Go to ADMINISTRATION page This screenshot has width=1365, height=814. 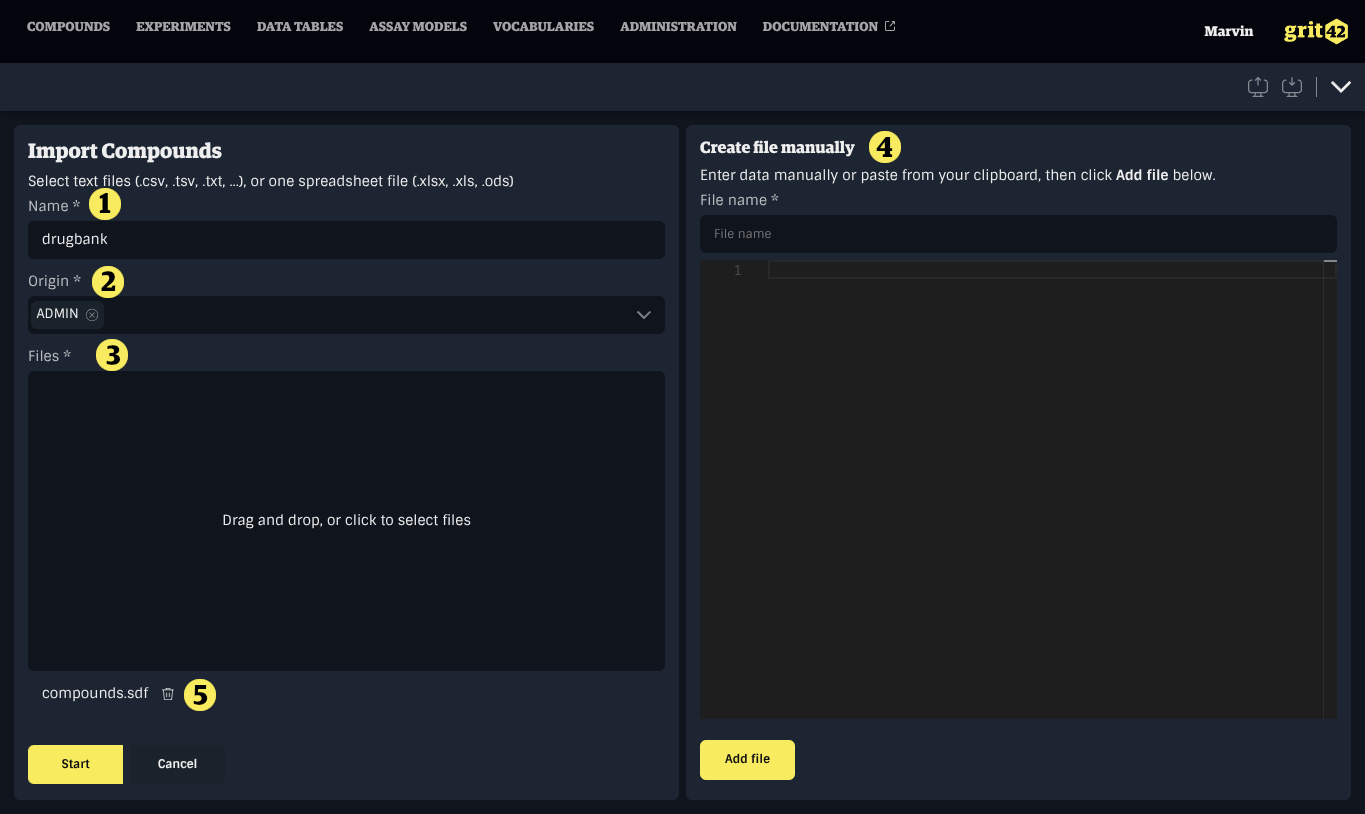pos(678,27)
